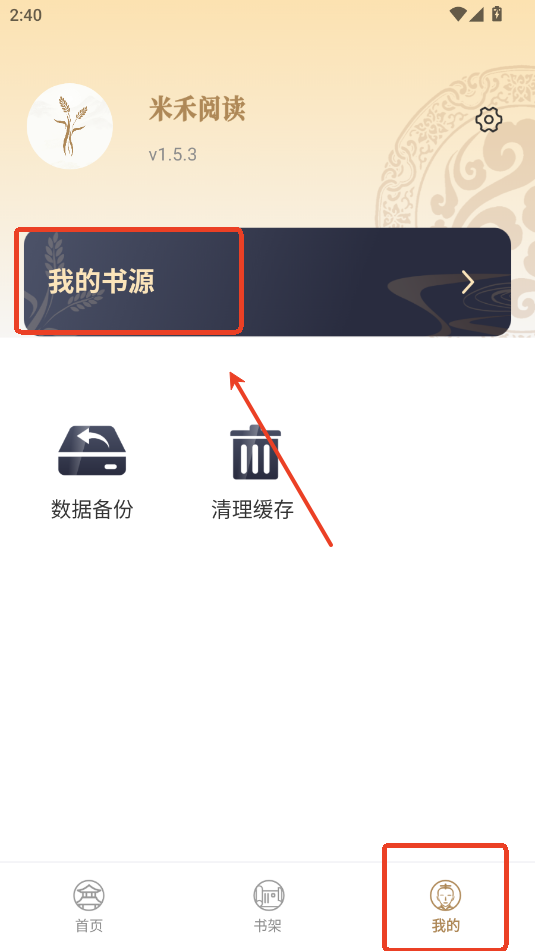This screenshot has height=951, width=535.
Task: Open settings via the gear icon
Action: pyautogui.click(x=488, y=119)
